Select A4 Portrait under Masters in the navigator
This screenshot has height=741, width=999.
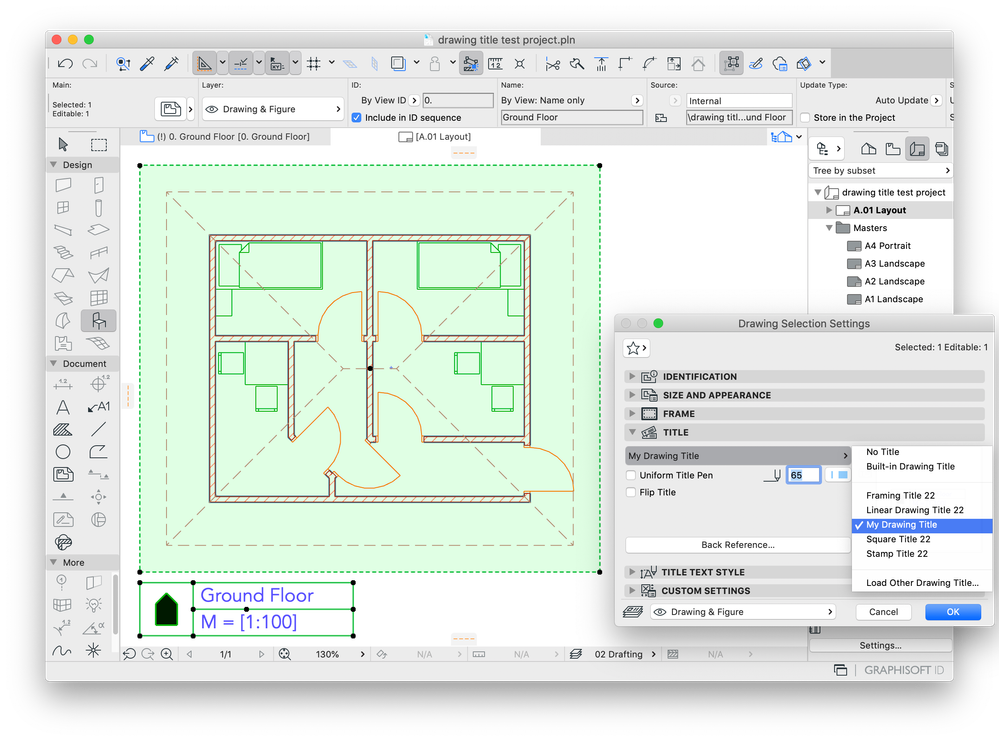click(886, 245)
